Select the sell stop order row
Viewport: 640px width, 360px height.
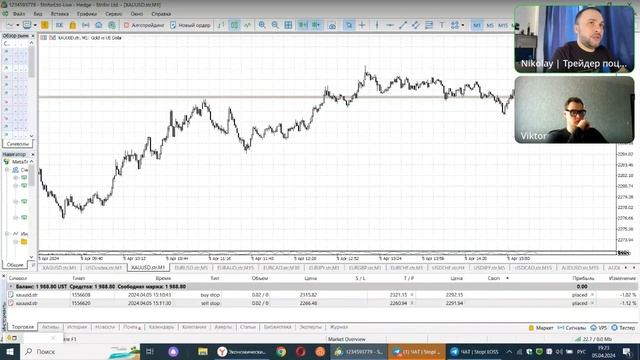tap(321, 303)
